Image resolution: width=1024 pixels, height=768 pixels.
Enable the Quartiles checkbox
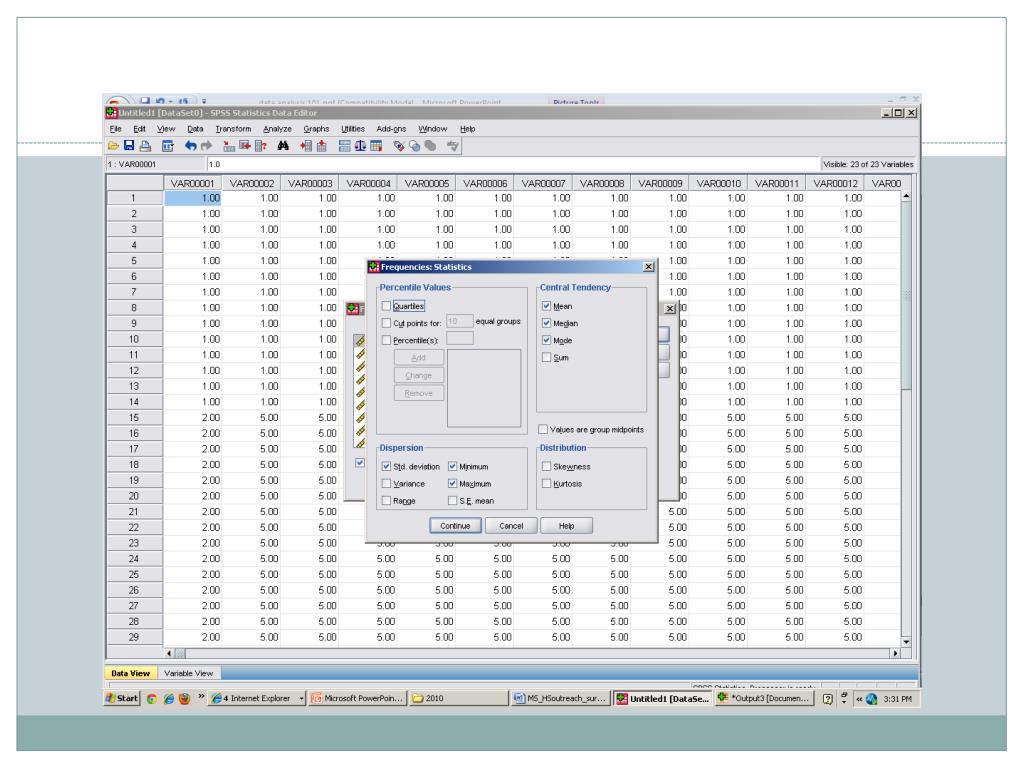coord(387,306)
